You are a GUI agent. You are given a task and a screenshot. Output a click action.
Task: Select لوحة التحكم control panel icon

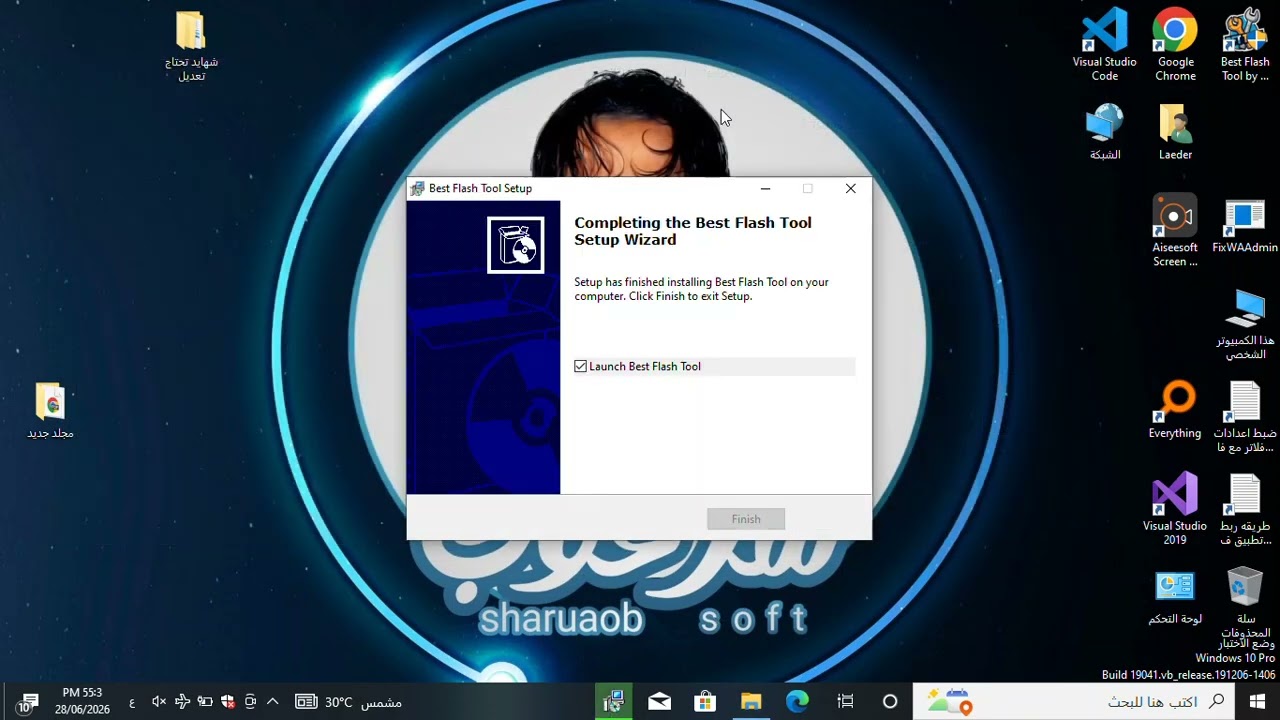[1175, 598]
